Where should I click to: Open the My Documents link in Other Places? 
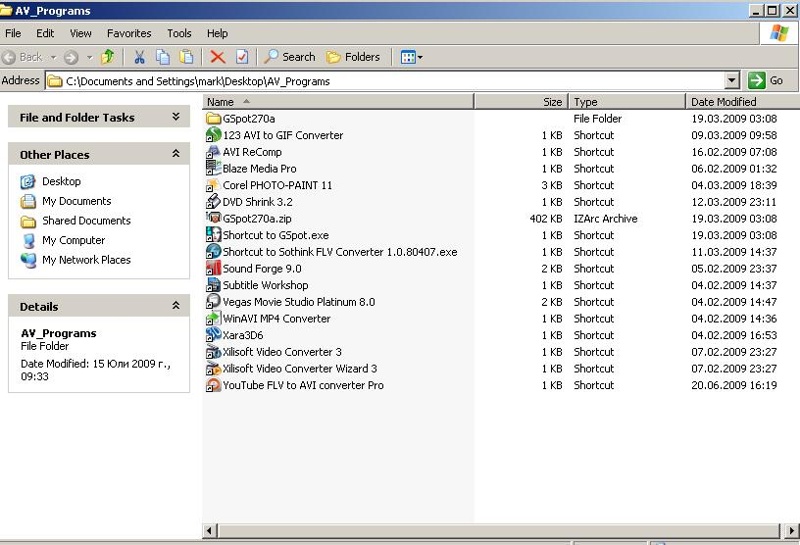click(x=76, y=201)
